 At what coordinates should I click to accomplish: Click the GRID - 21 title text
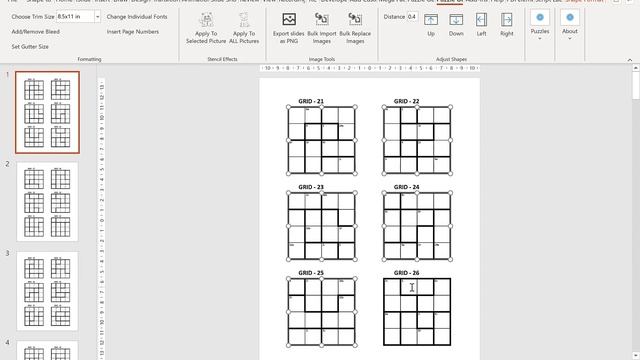click(311, 101)
